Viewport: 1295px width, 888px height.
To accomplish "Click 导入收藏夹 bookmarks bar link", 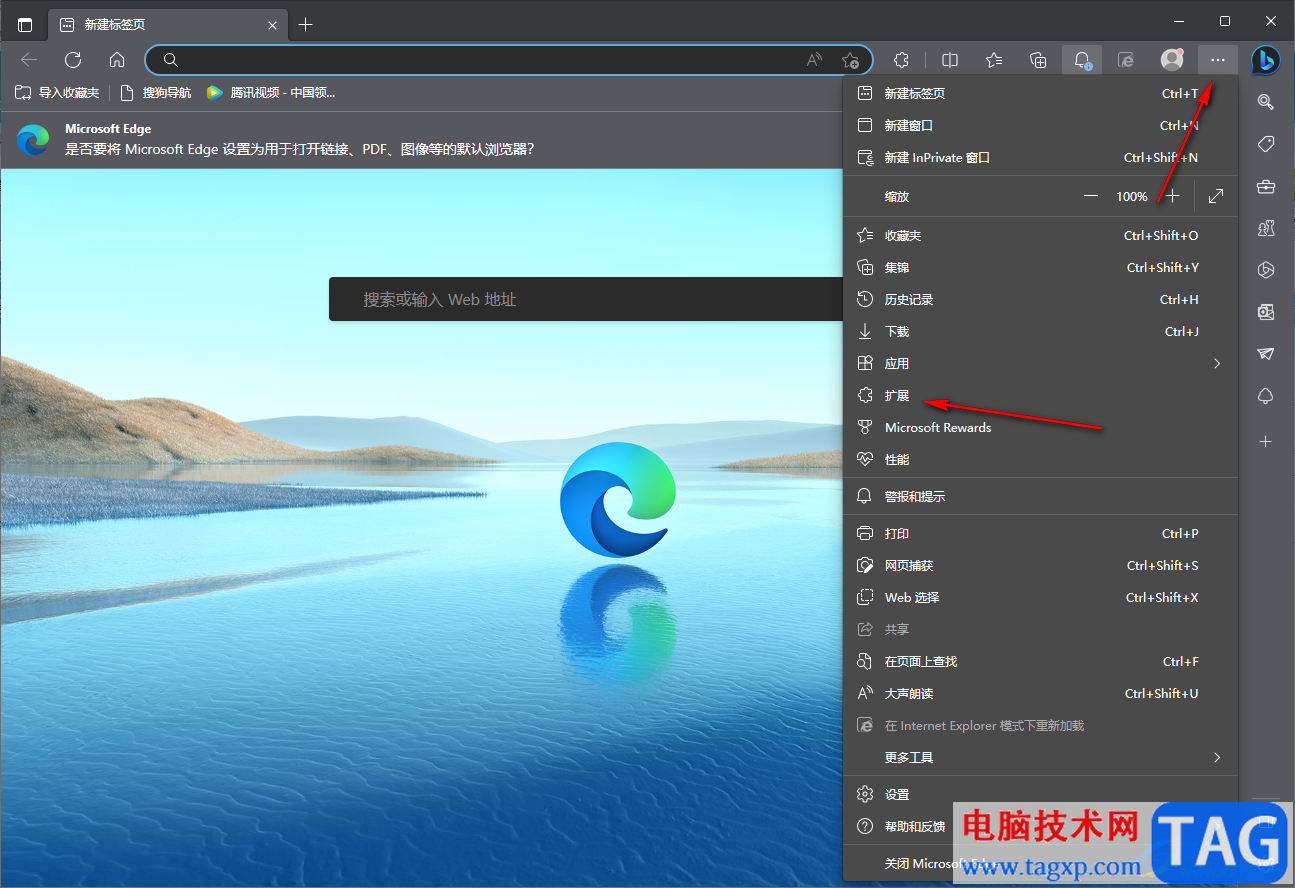I will [57, 92].
